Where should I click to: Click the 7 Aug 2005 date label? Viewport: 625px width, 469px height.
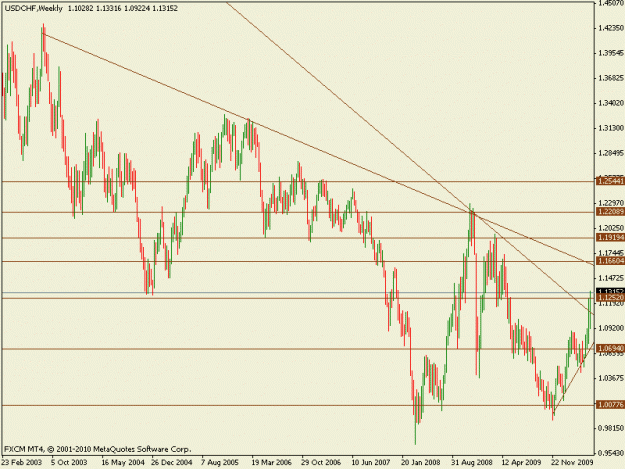[220, 463]
